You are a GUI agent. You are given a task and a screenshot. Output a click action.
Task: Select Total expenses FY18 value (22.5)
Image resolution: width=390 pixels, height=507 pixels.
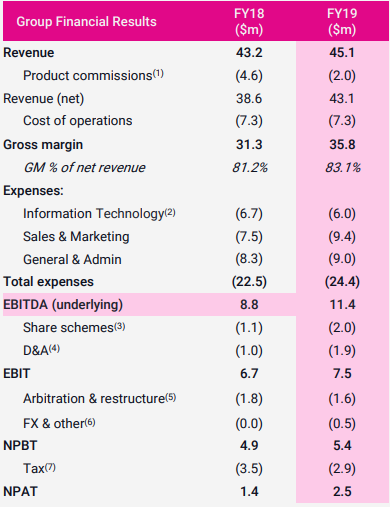pos(249,282)
